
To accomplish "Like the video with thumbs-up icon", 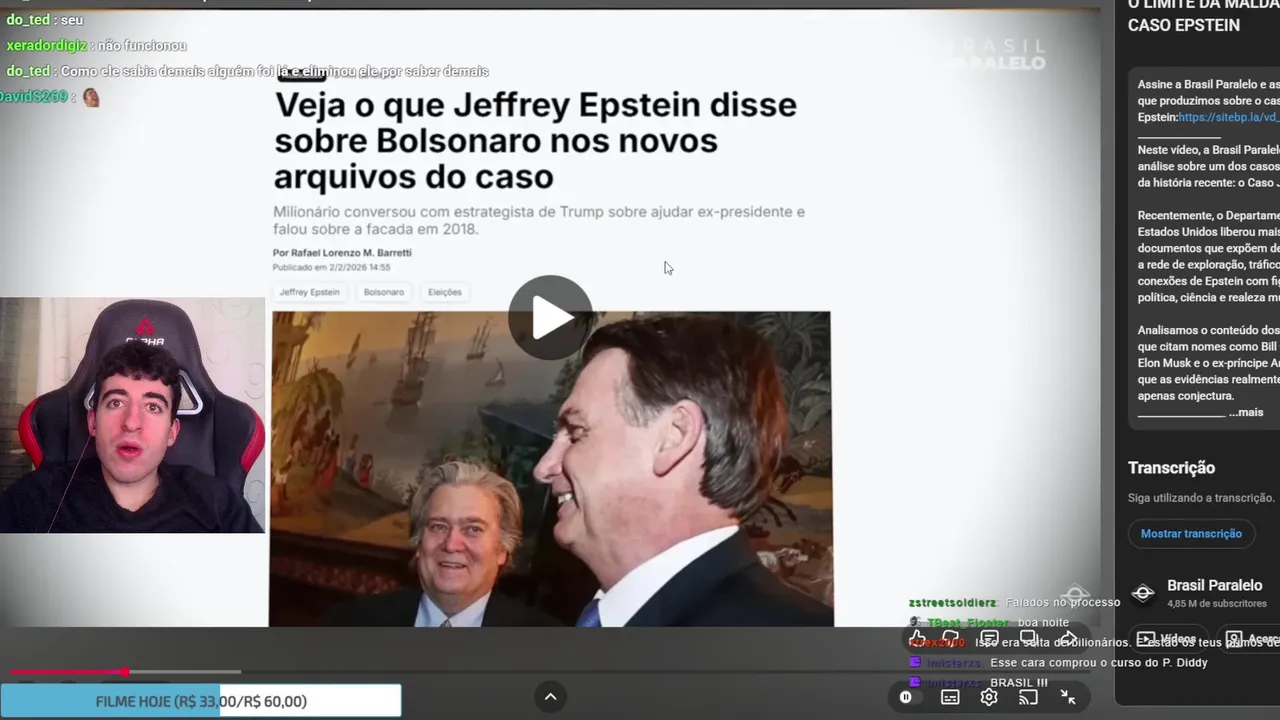I will (x=917, y=638).
